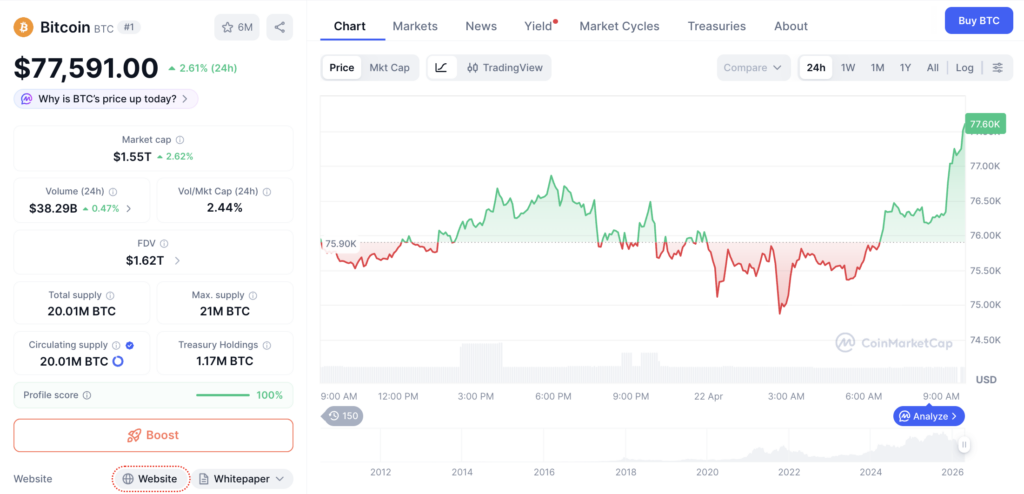Open the share icon button
The height and width of the screenshot is (494, 1024).
(280, 27)
